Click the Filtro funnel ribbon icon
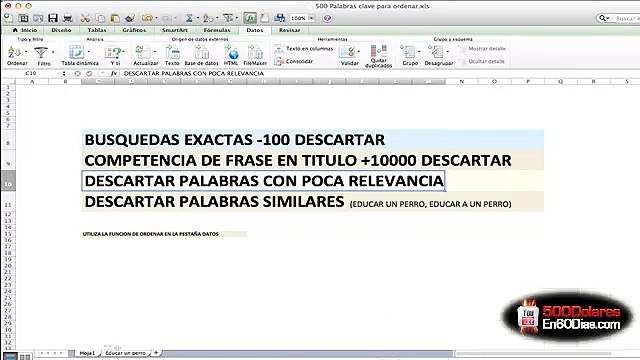This screenshot has height=360, width=640. tap(40, 52)
